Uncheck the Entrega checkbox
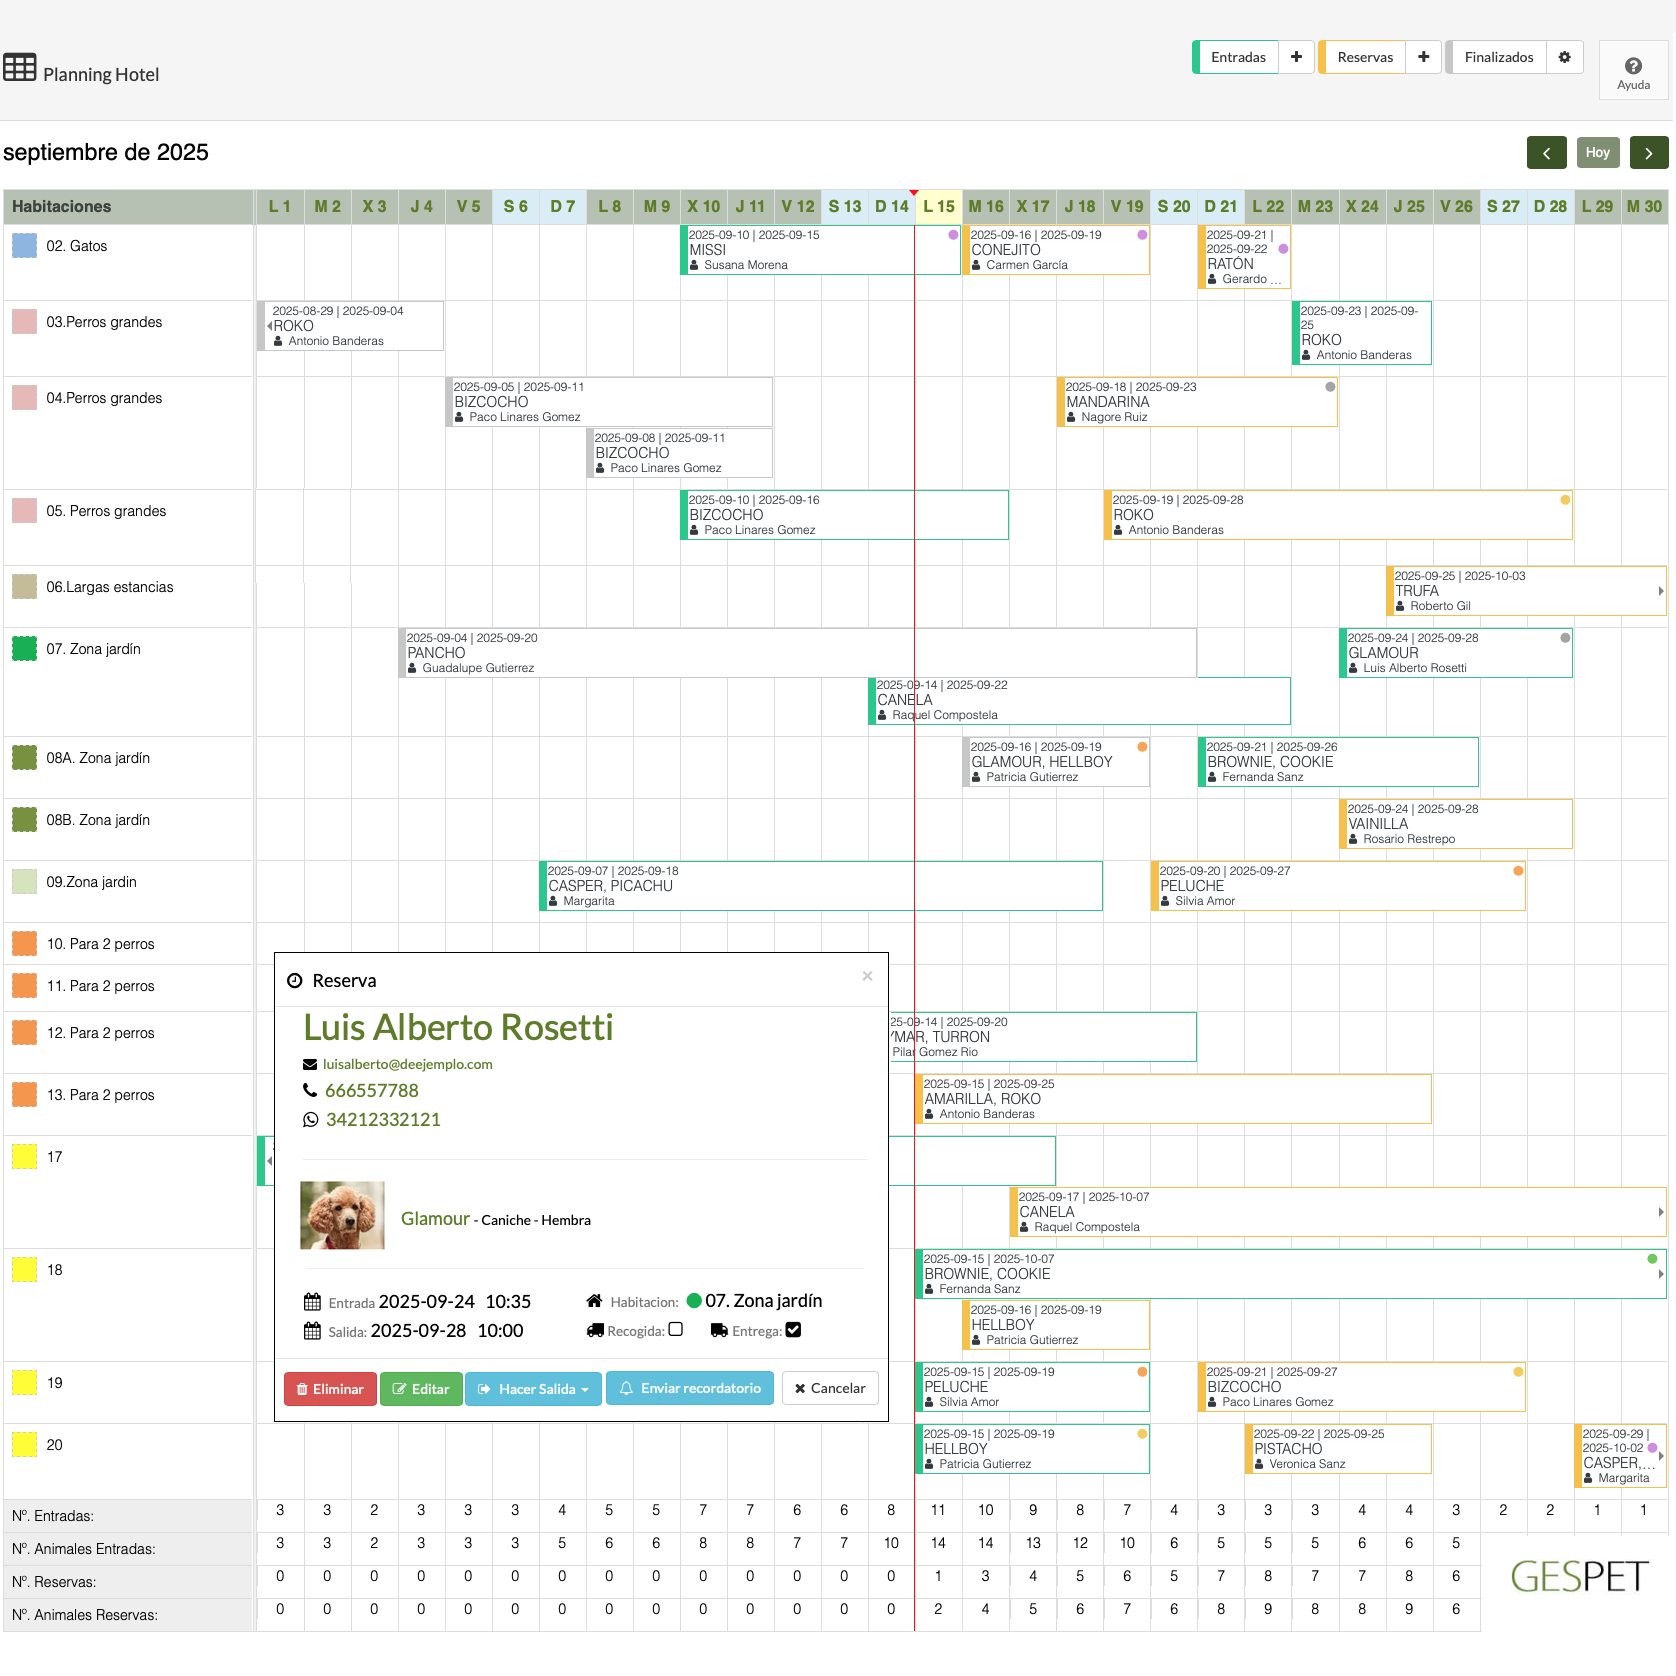Screen dimensions: 1676x1676 pyautogui.click(x=793, y=1330)
